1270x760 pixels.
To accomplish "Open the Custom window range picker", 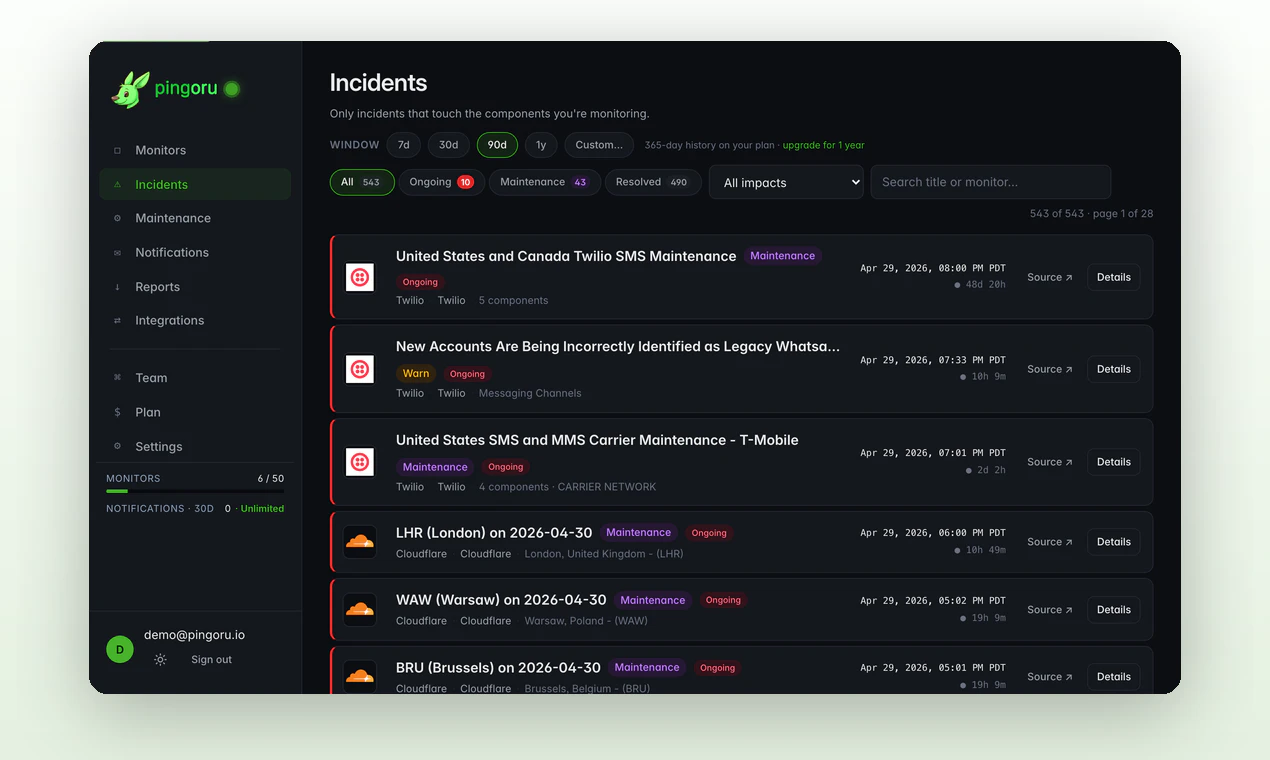I will tap(598, 144).
